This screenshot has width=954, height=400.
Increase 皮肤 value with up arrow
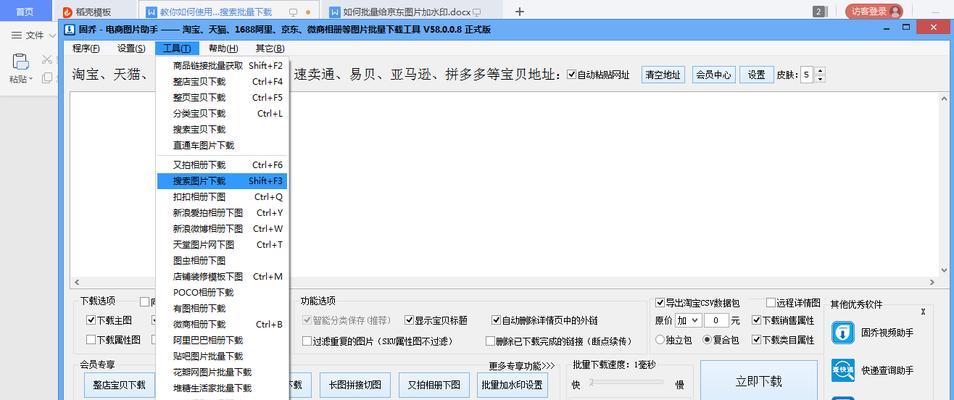tap(820, 71)
